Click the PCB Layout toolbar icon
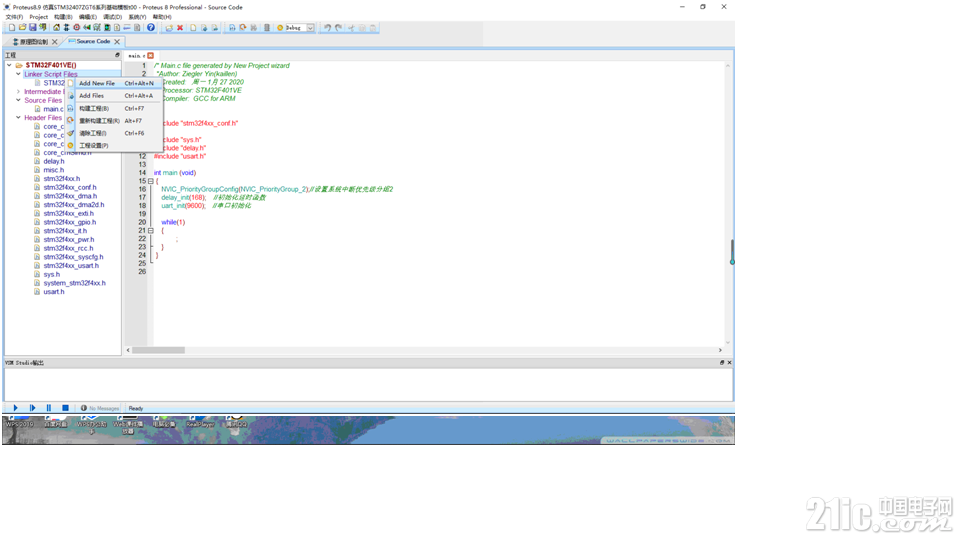Viewport: 960px width, 540px height. pyautogui.click(x=66, y=28)
